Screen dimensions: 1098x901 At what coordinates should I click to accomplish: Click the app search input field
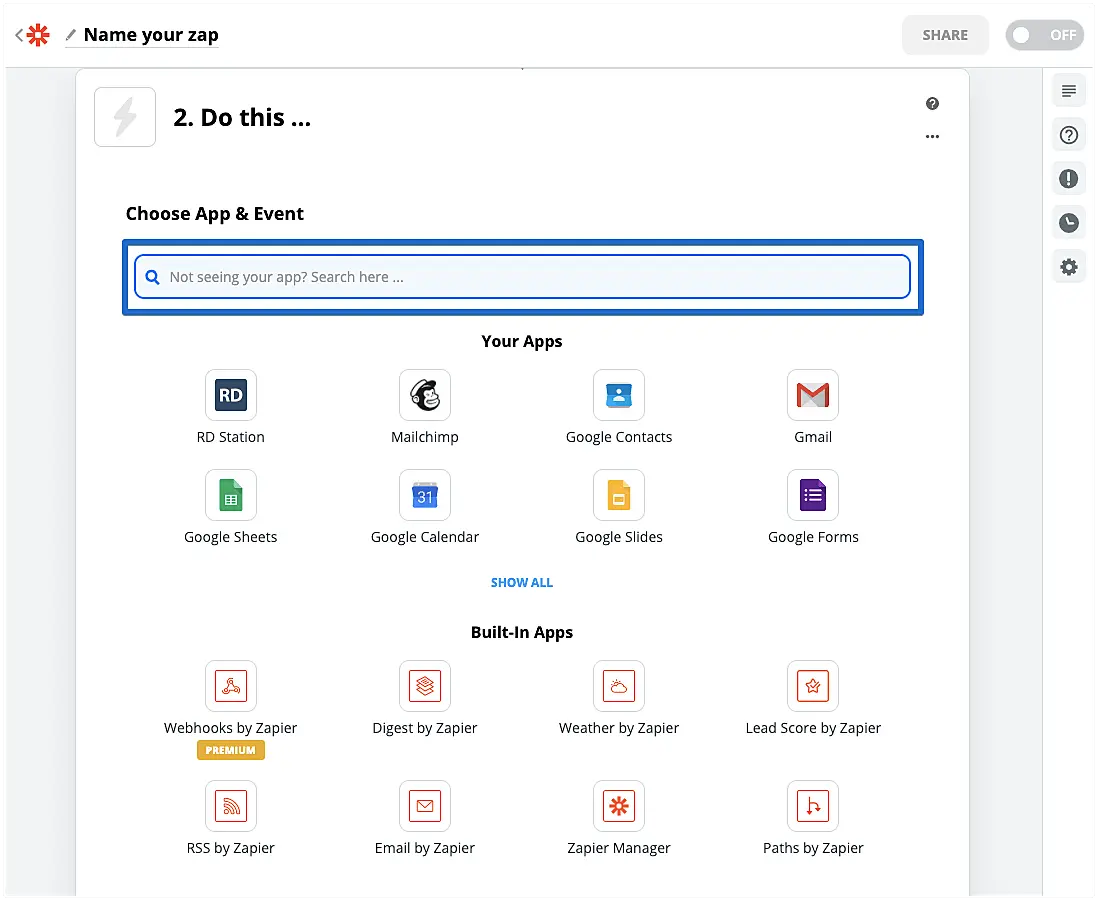[x=522, y=277]
